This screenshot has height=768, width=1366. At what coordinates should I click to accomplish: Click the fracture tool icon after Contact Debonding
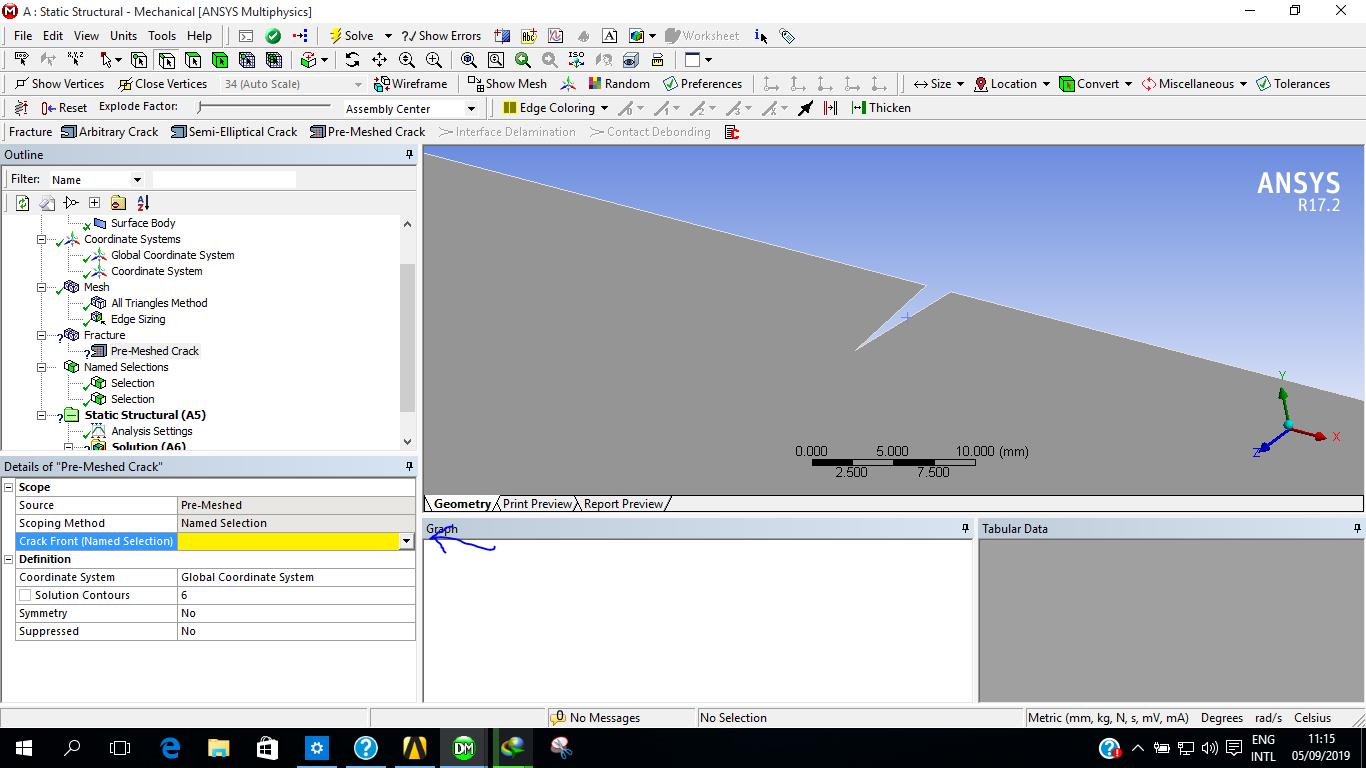[x=732, y=132]
